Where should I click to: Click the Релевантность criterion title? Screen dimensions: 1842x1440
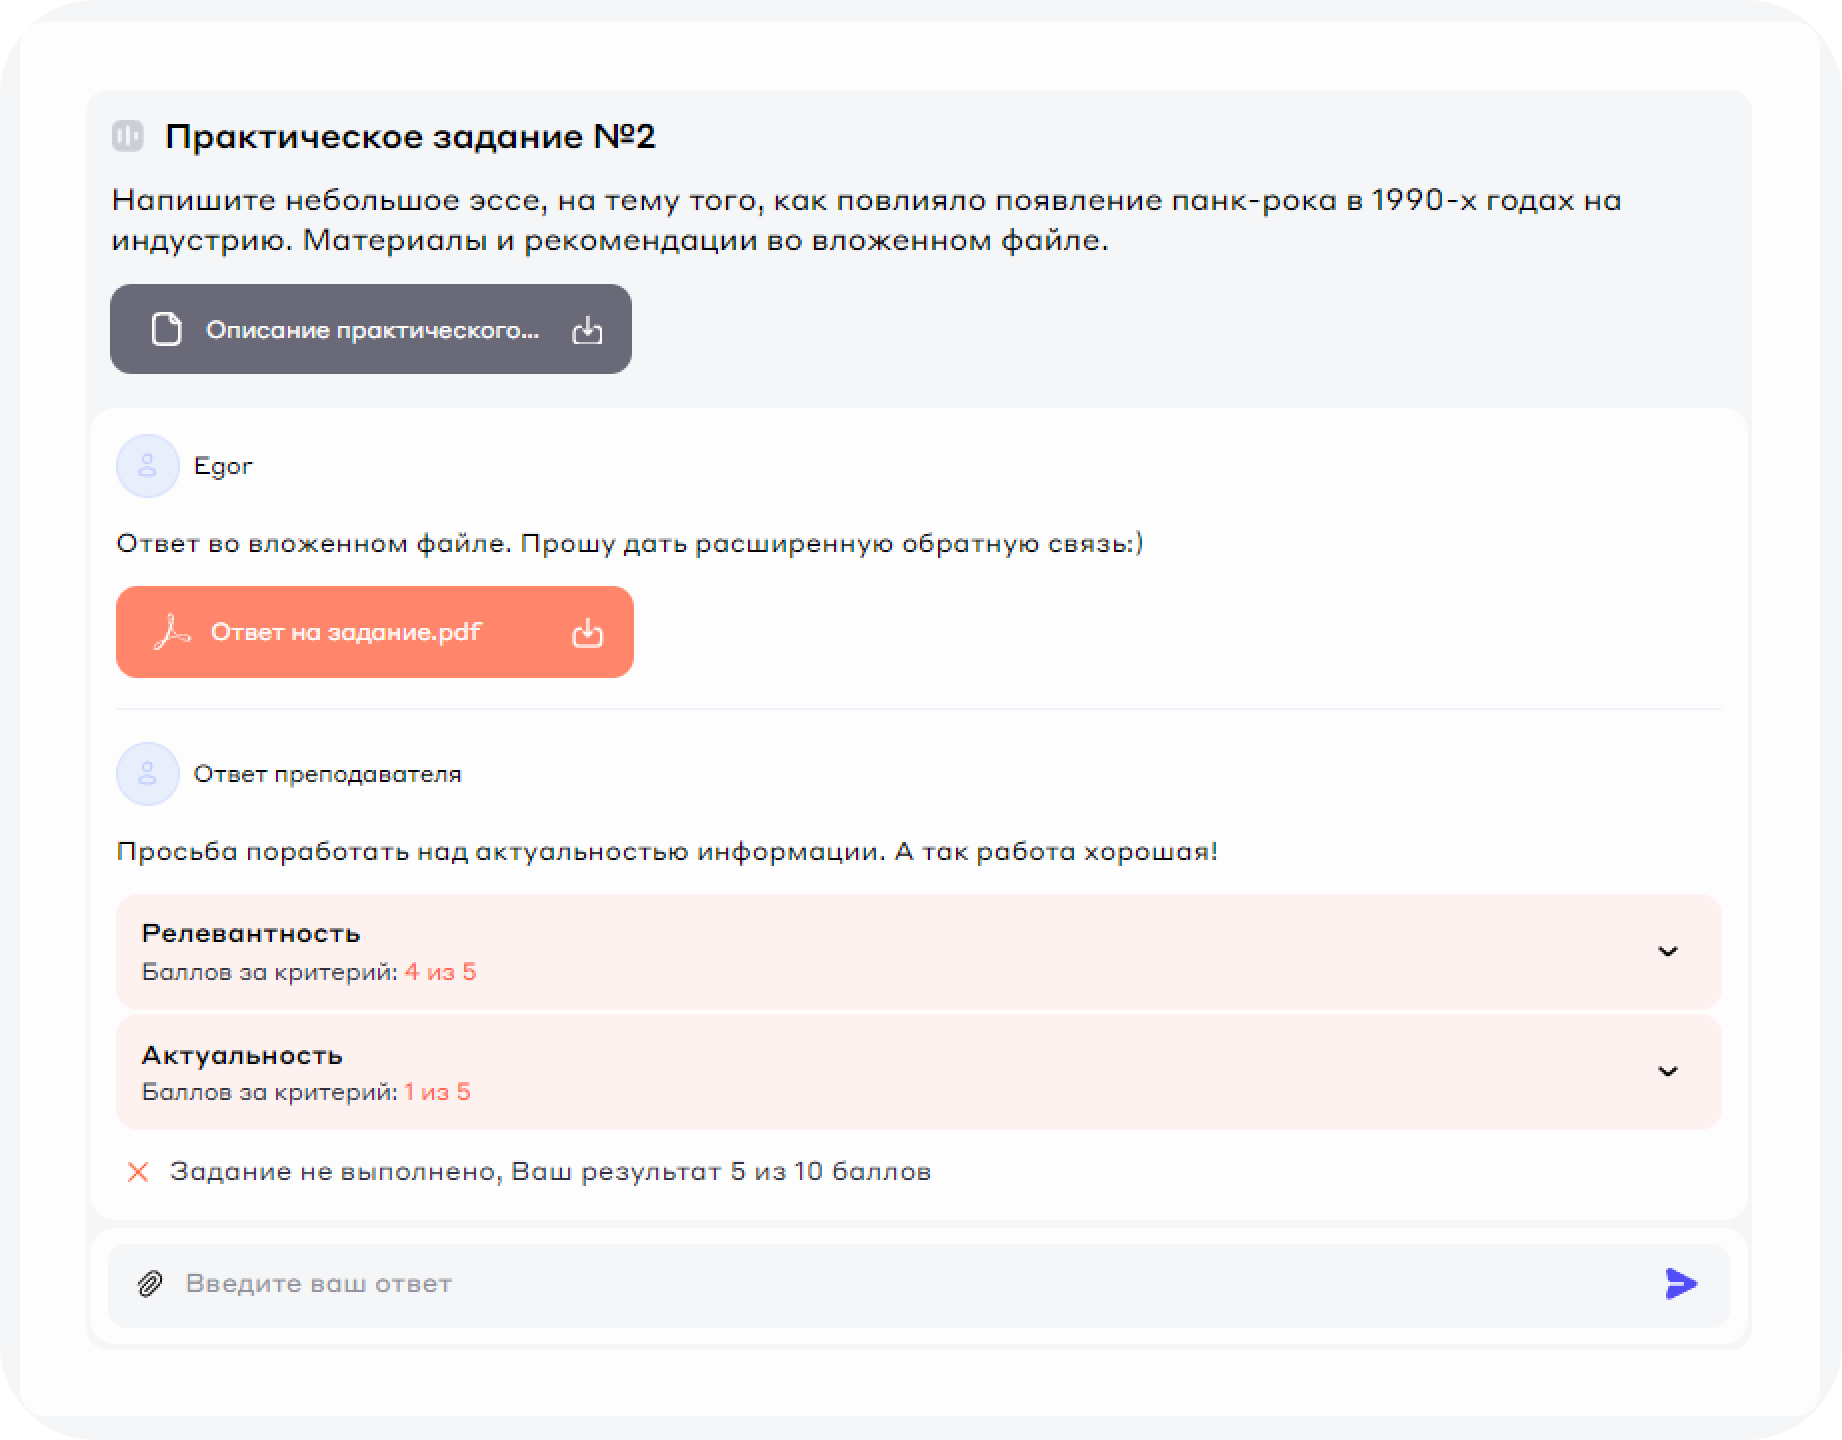251,933
